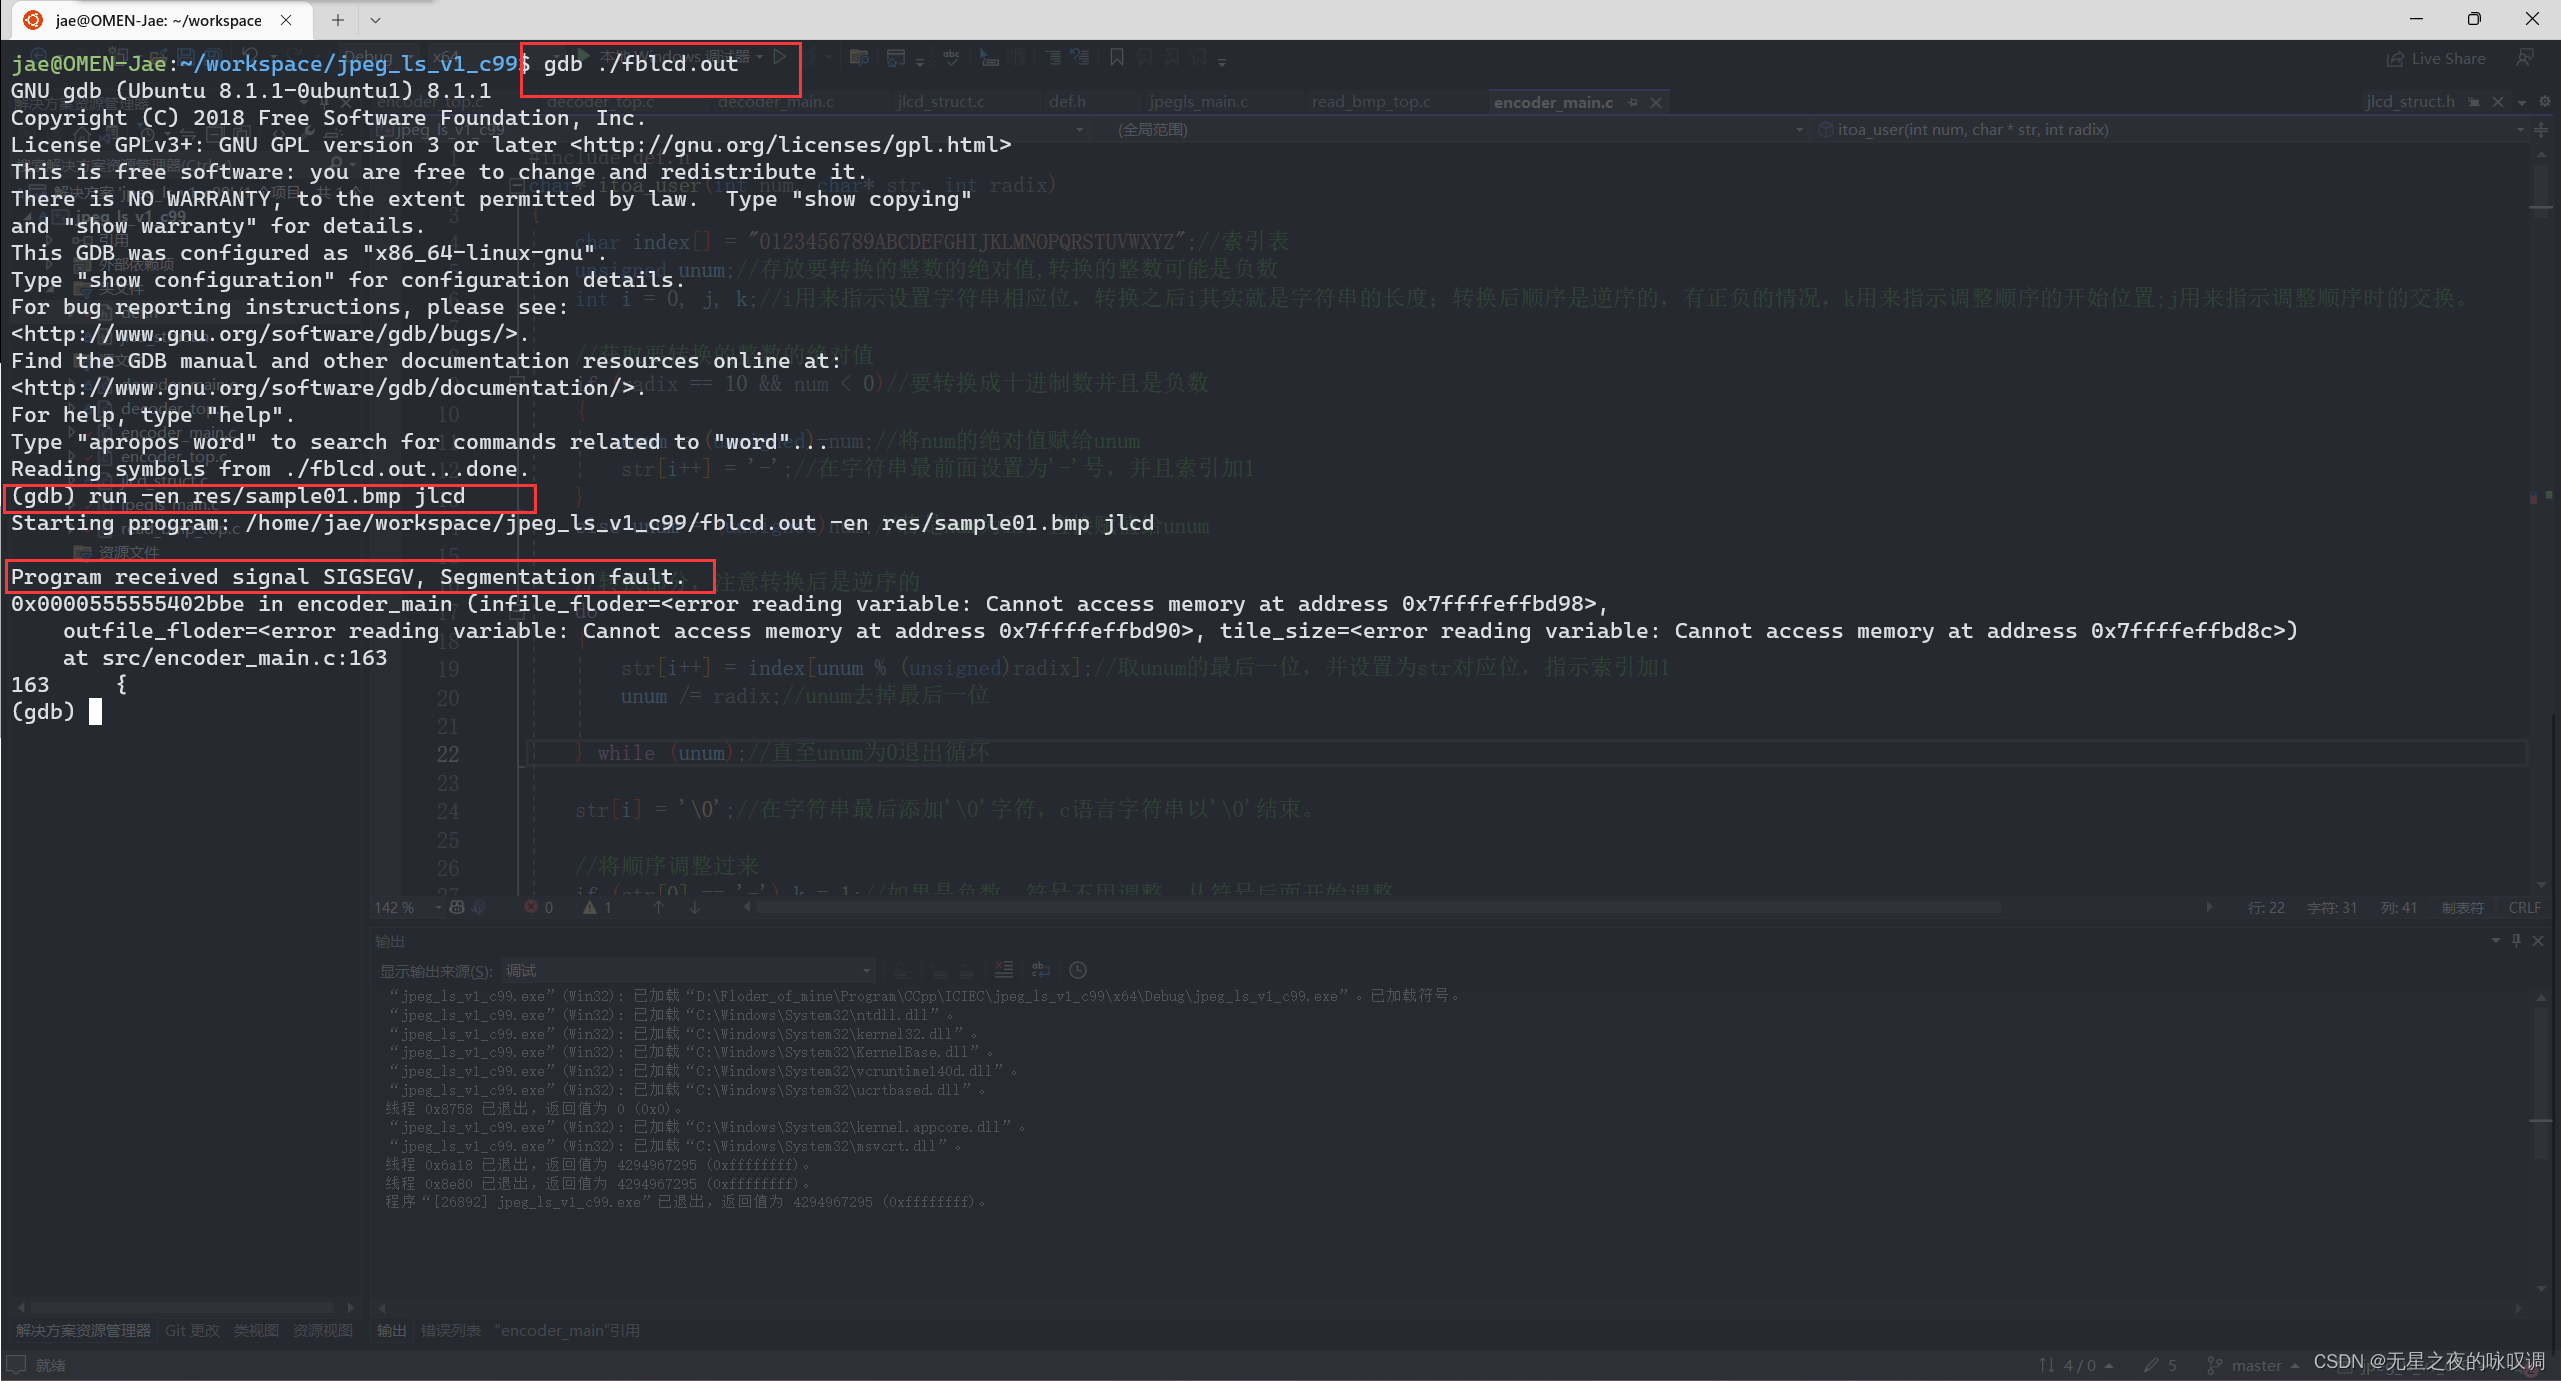Open editor tab settings gear icon

(2544, 102)
